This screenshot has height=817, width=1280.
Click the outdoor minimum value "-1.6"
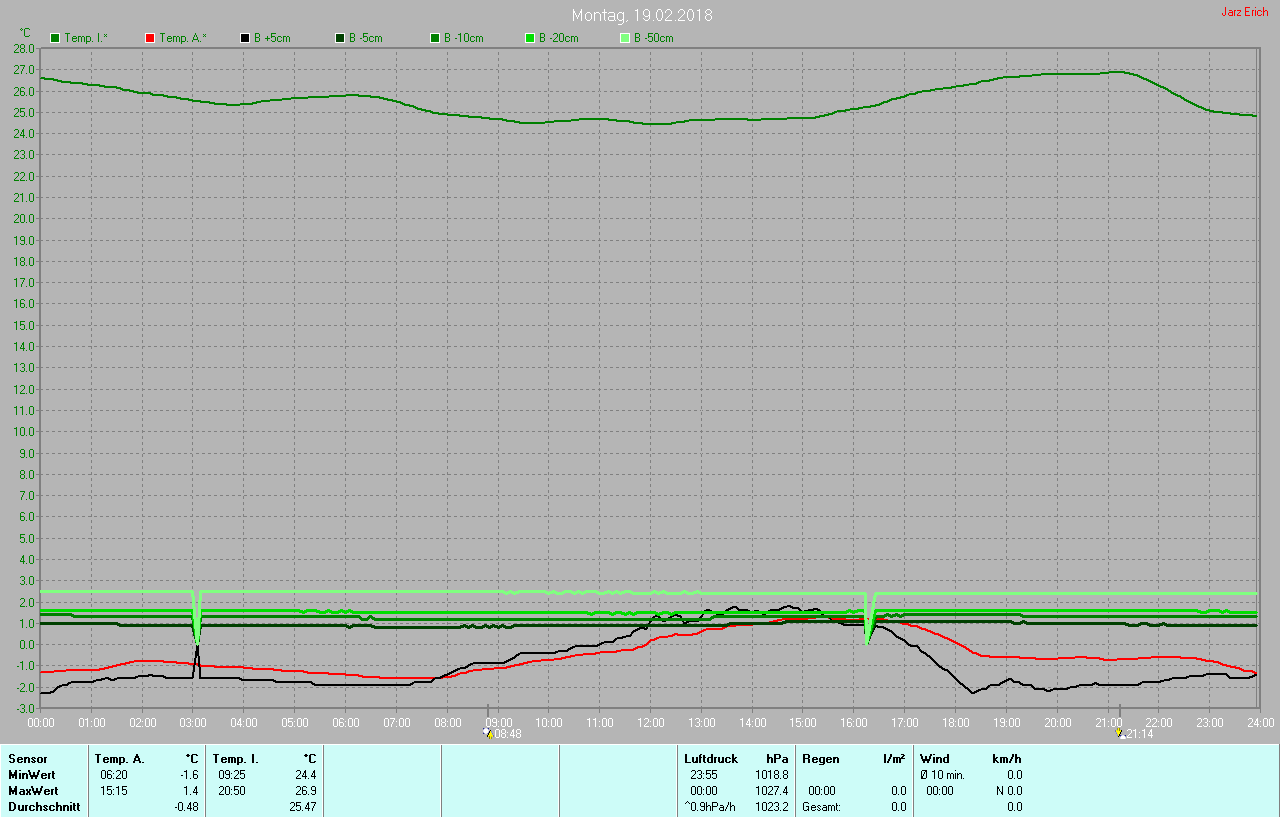tap(189, 775)
